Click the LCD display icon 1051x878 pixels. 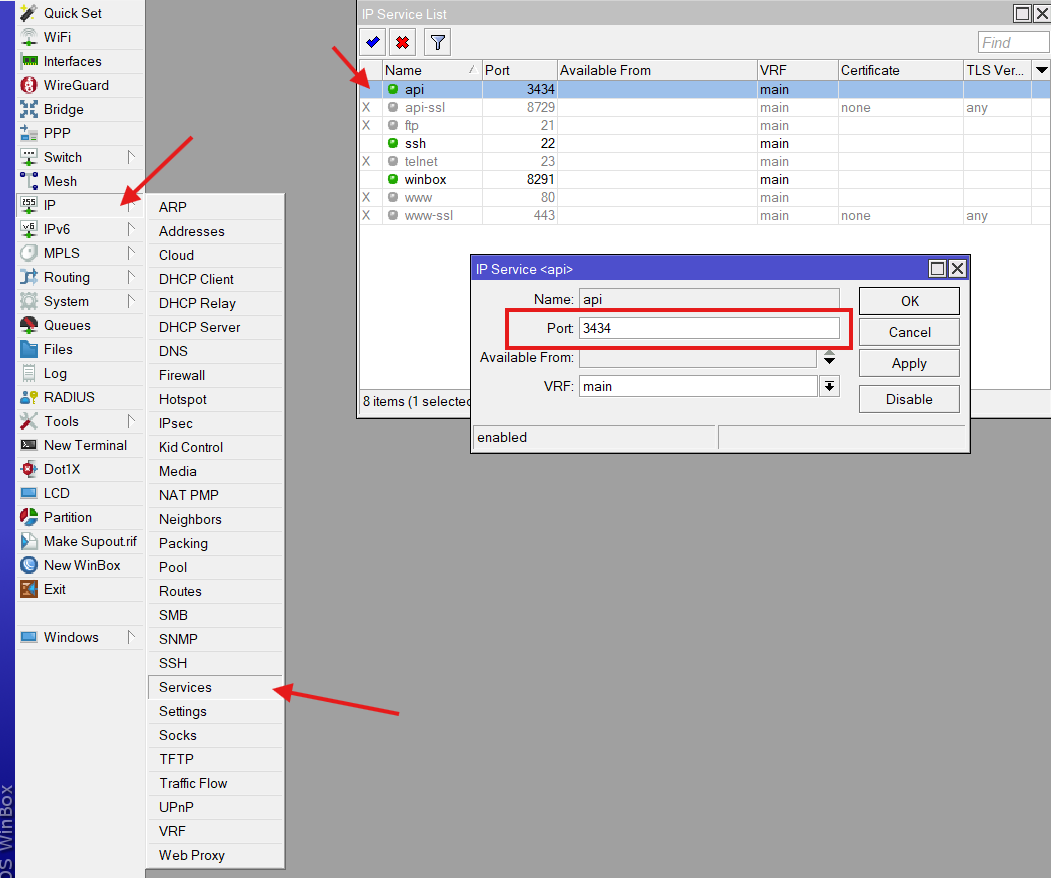click(29, 493)
